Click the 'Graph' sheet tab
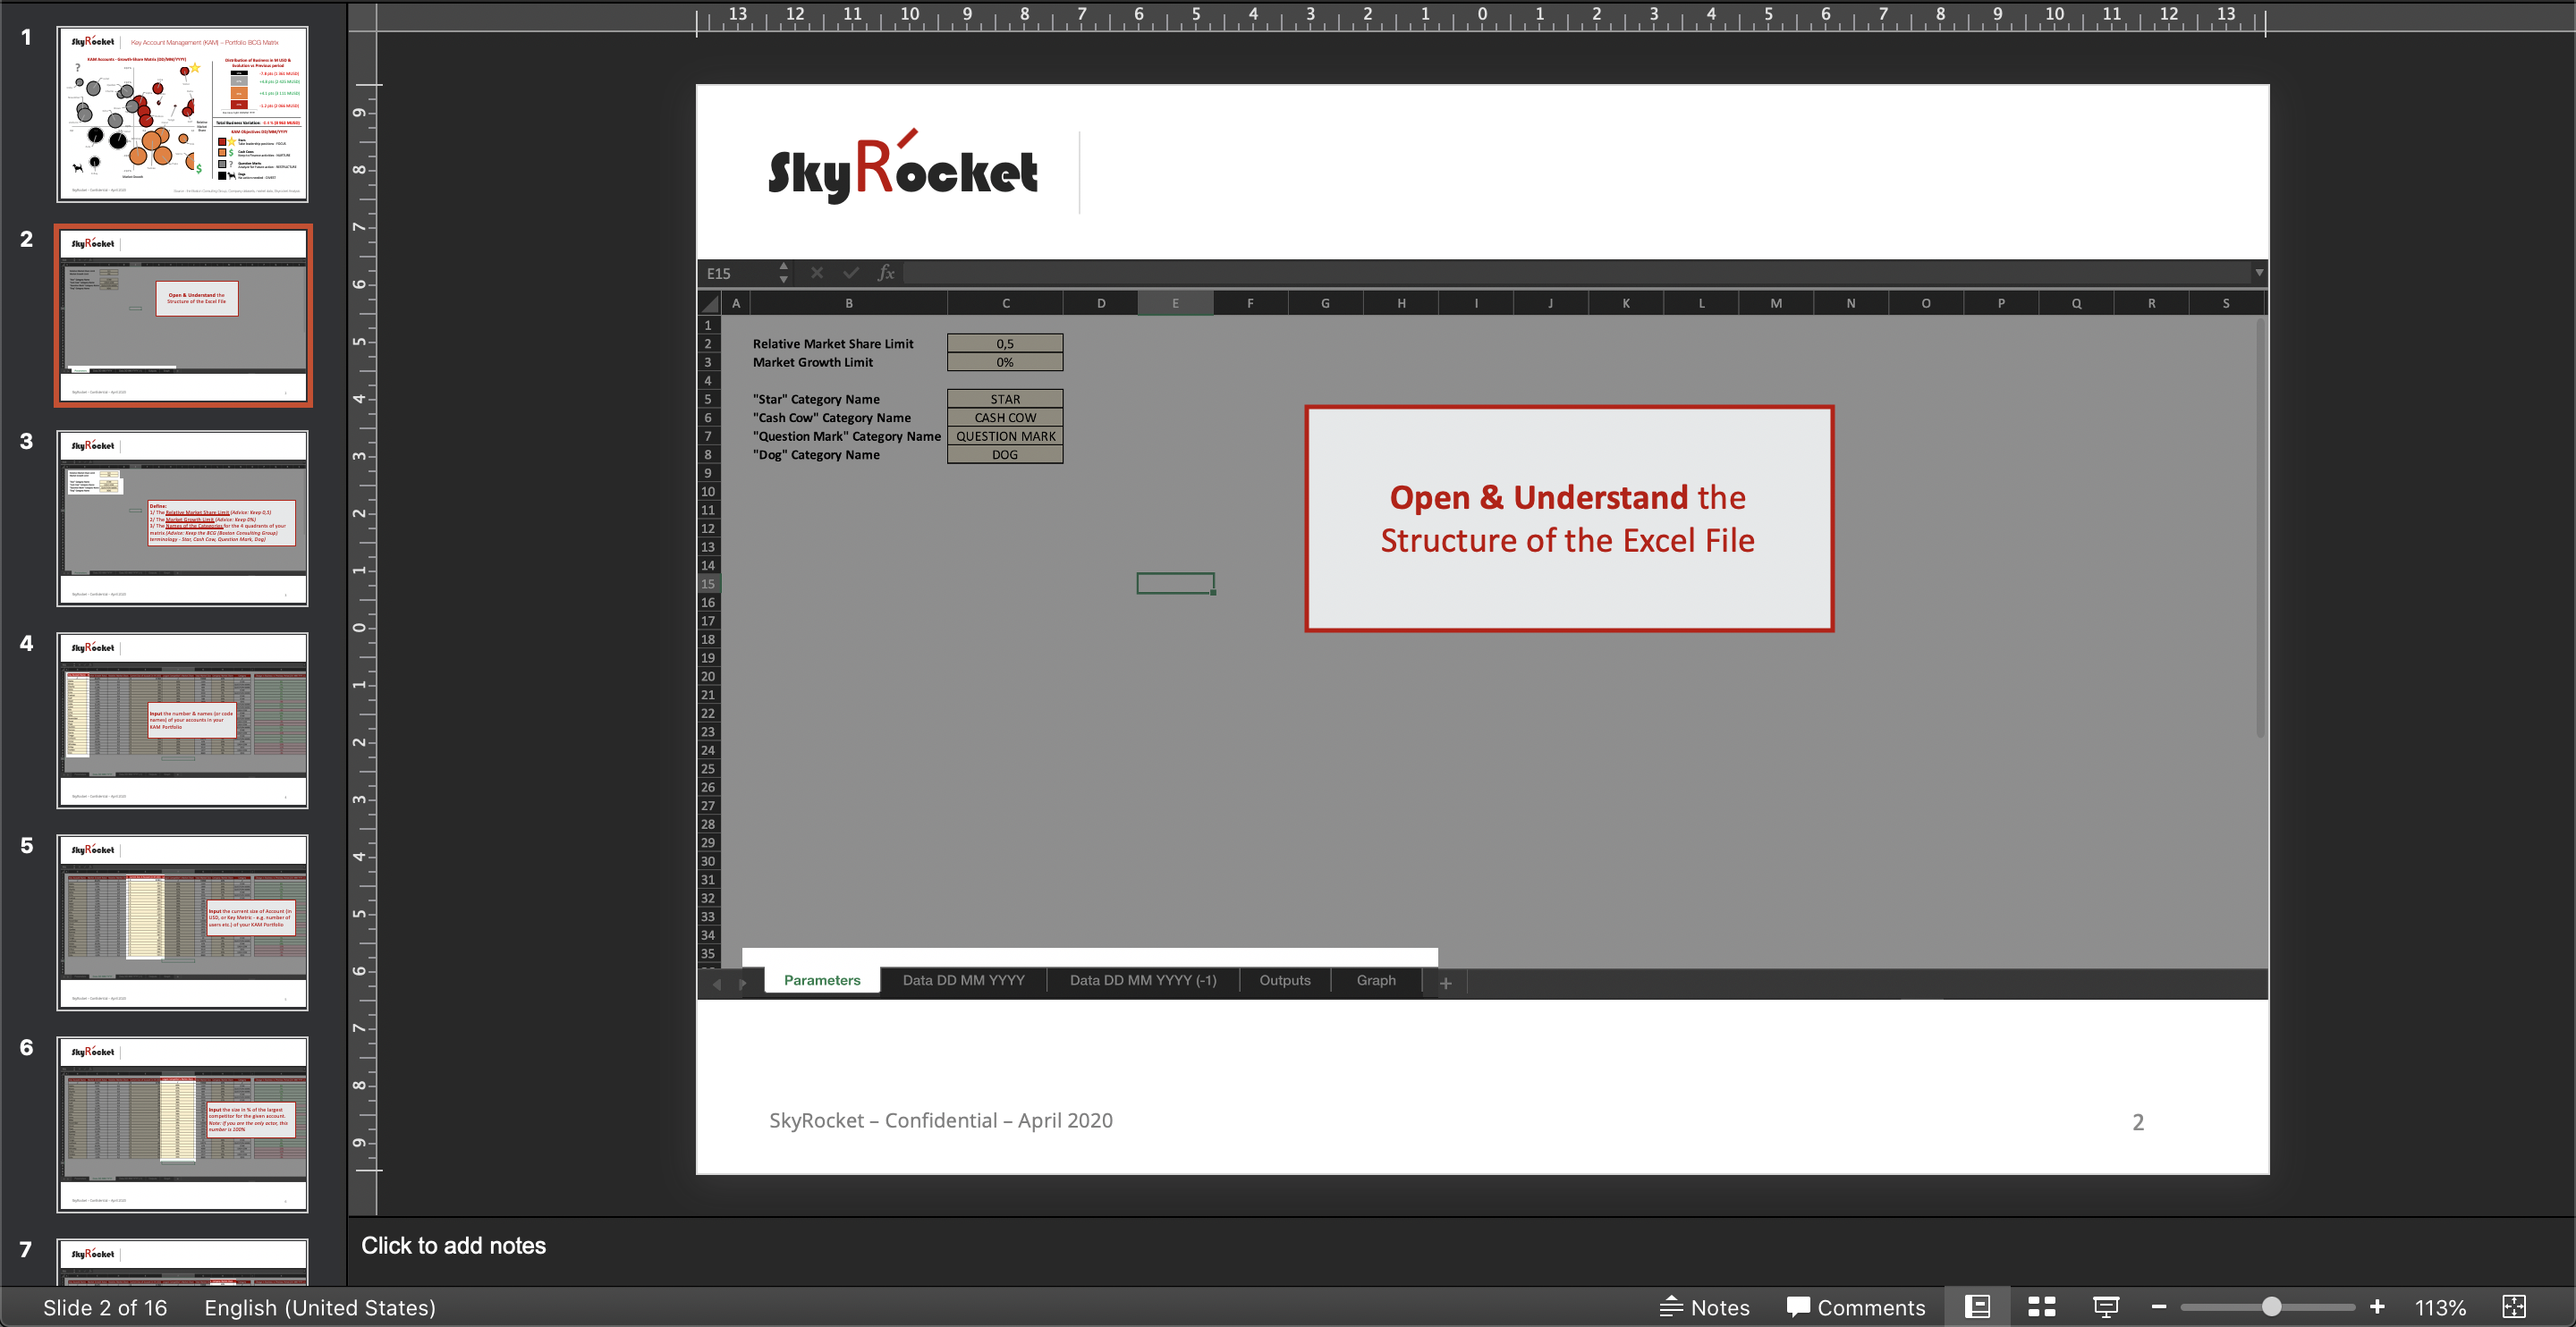2576x1327 pixels. 1376,980
